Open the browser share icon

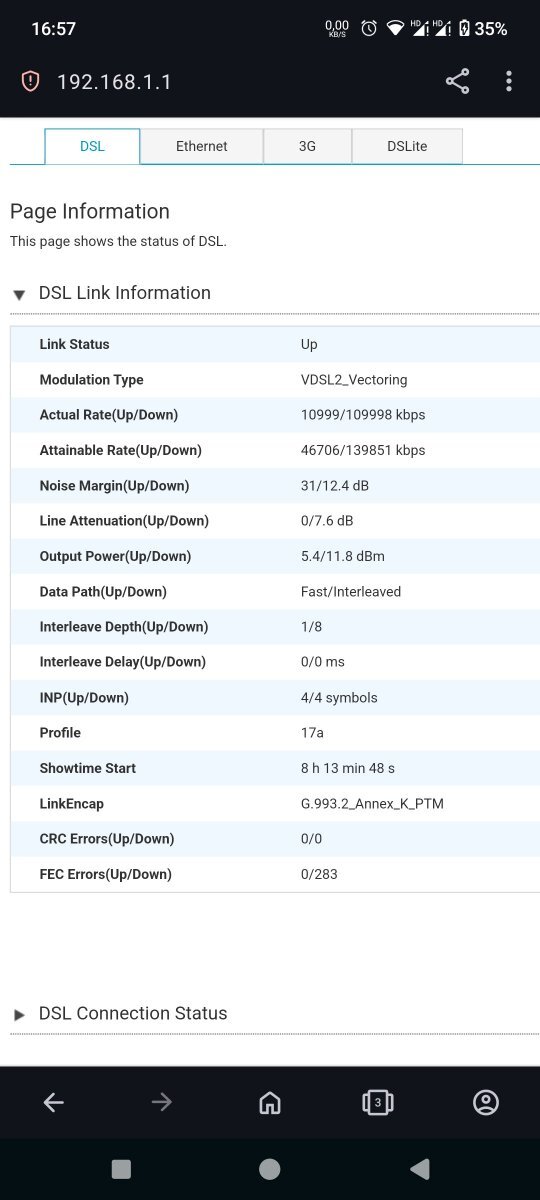[457, 82]
